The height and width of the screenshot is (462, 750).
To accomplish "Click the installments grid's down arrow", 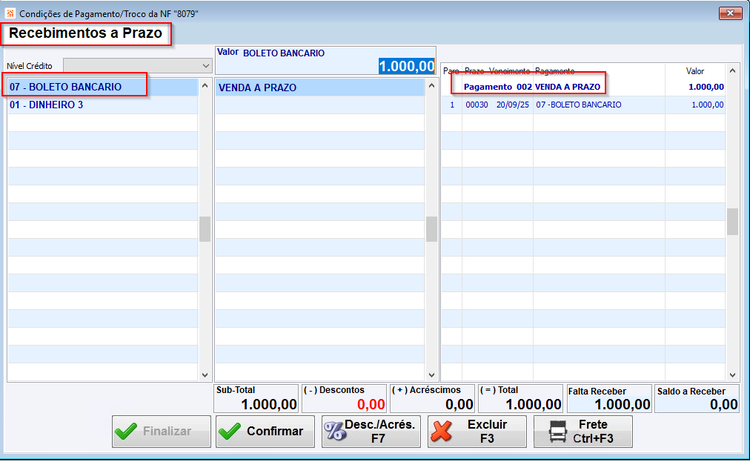I will click(x=732, y=375).
